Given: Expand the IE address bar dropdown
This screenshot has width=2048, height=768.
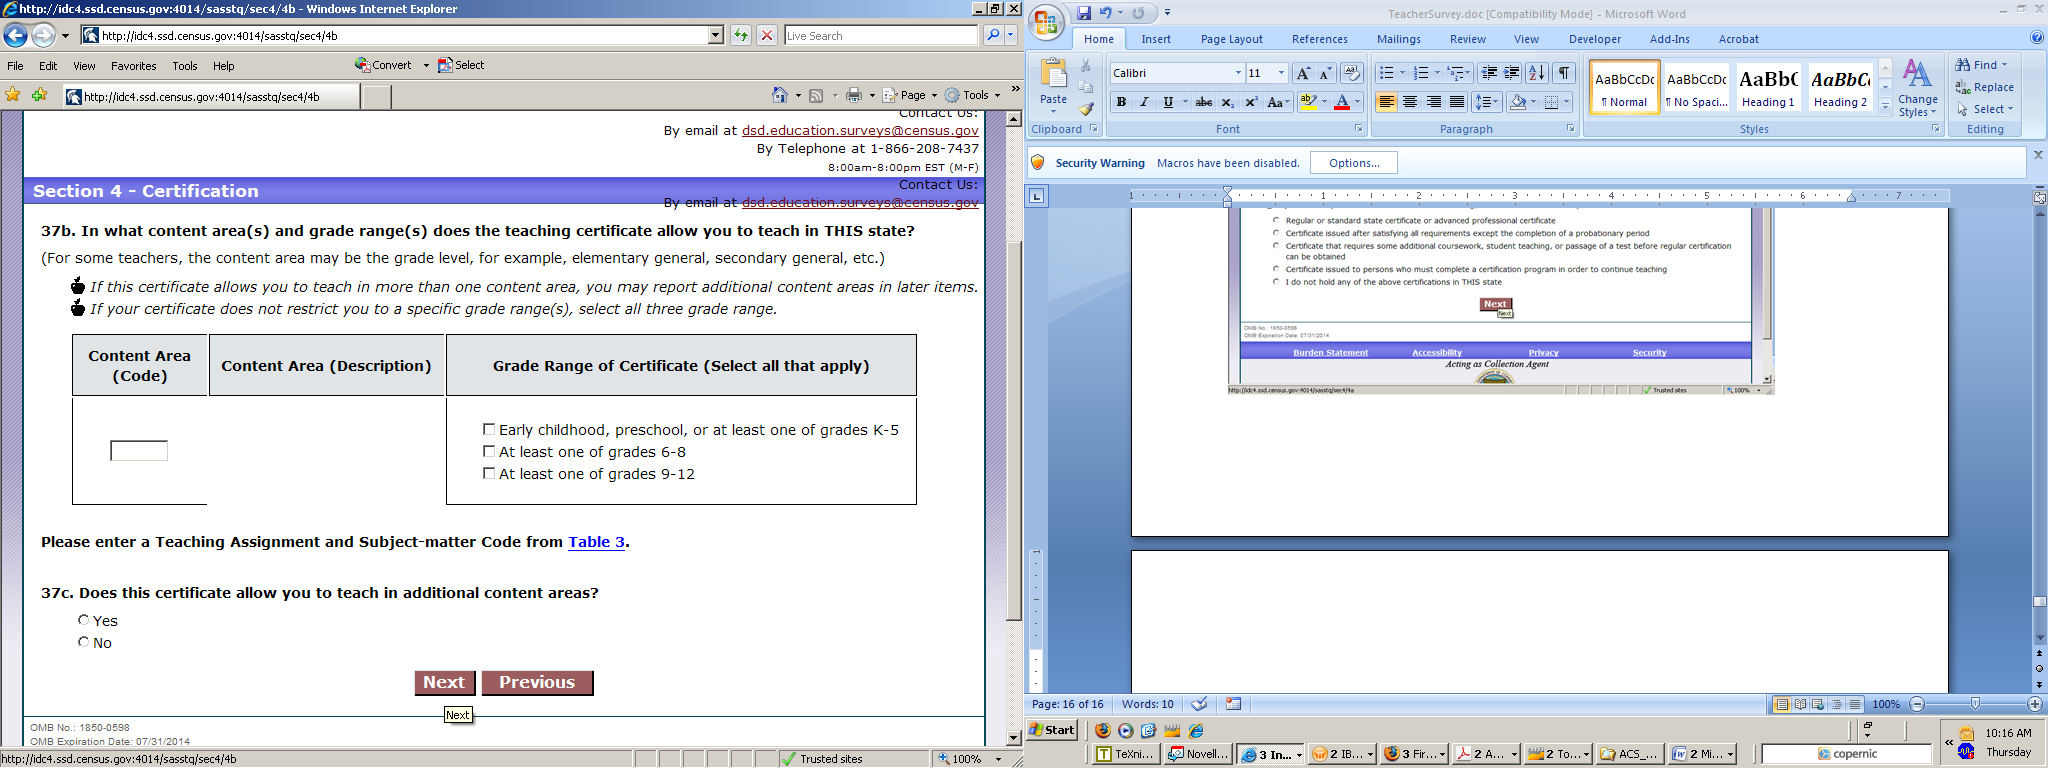Looking at the screenshot, I should (x=715, y=36).
